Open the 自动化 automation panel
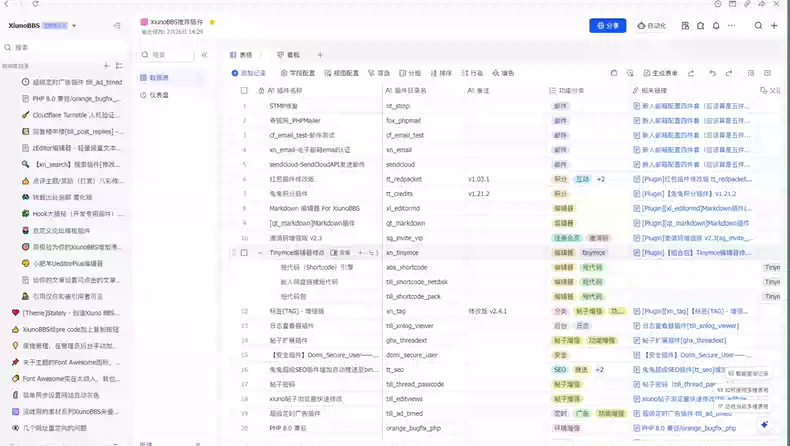 [x=652, y=25]
